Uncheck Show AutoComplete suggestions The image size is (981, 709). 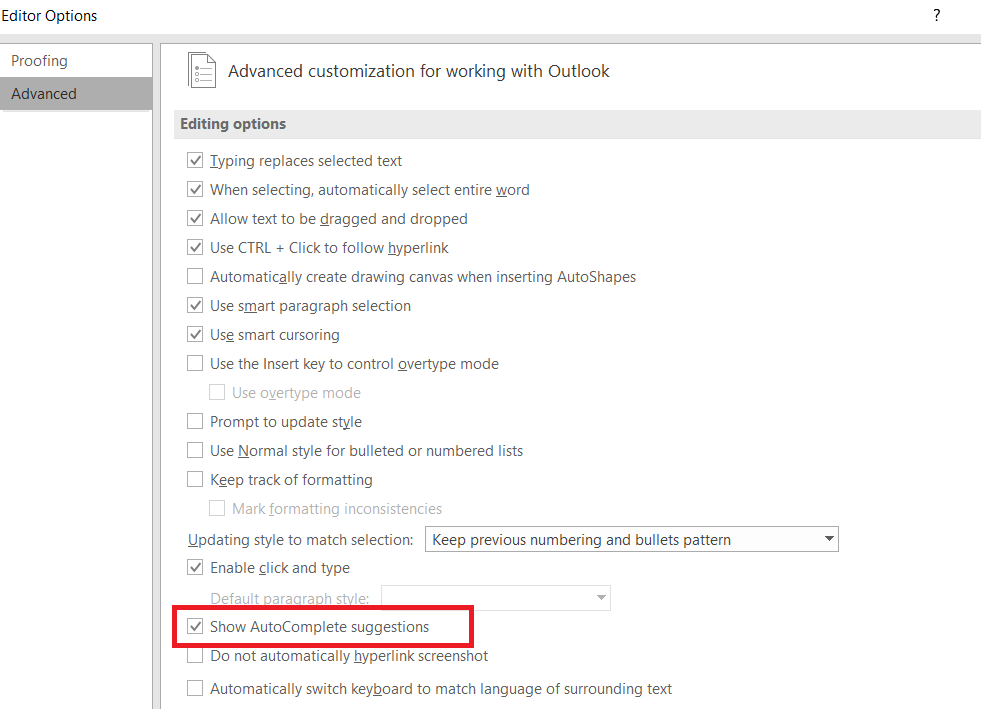click(195, 627)
